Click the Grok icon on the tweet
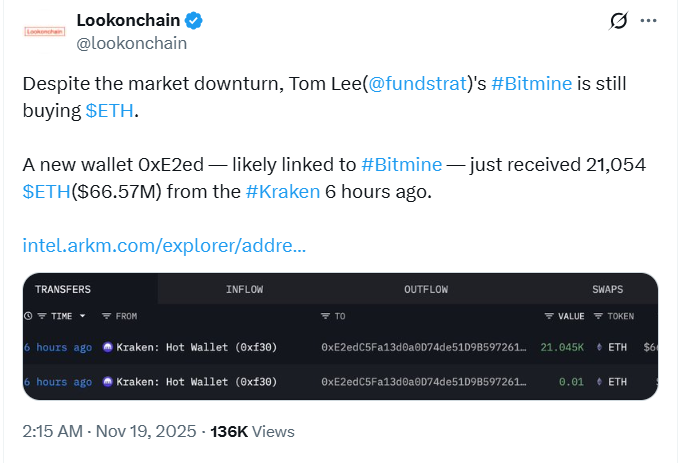This screenshot has width=678, height=463. click(x=618, y=21)
